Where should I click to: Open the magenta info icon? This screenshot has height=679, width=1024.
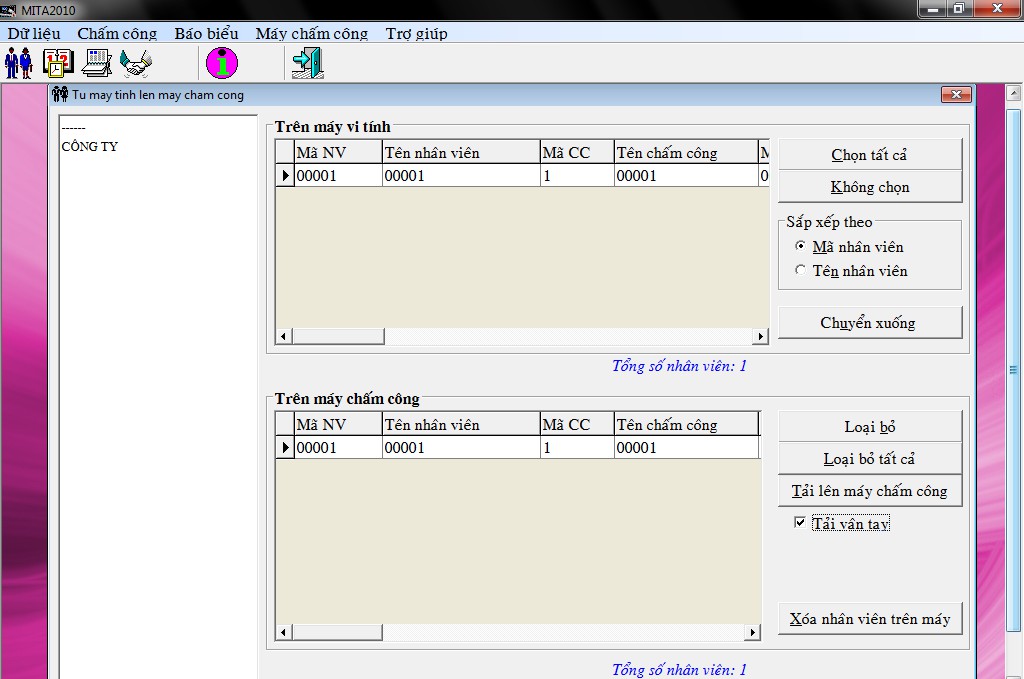[x=222, y=63]
